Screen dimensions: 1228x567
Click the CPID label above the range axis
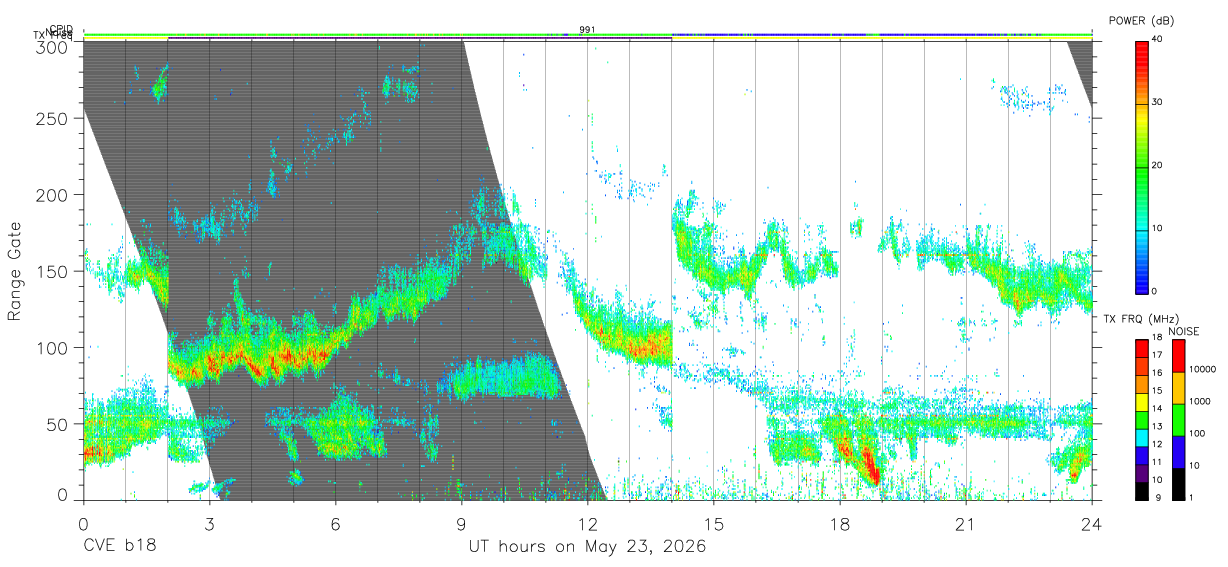[x=61, y=29]
